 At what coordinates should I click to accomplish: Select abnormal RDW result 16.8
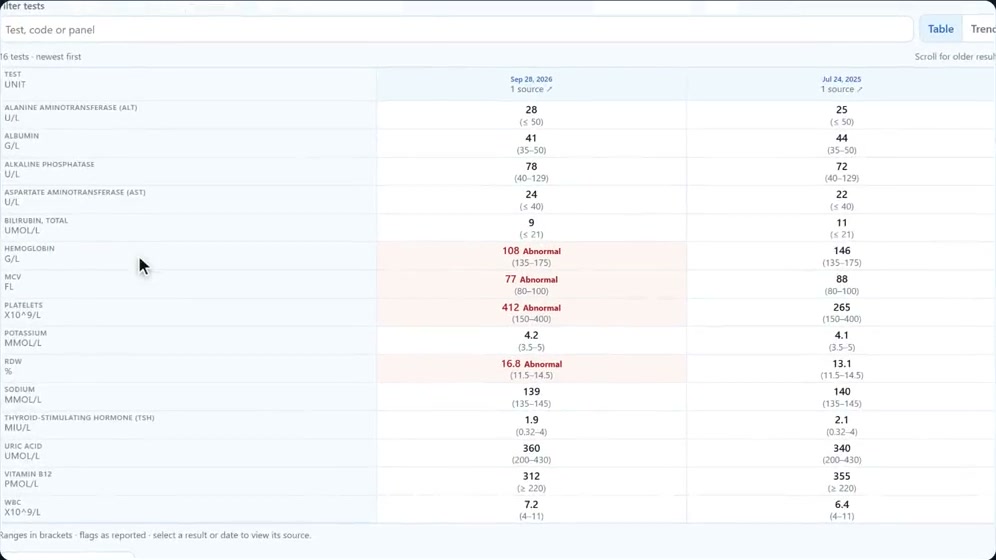(x=511, y=364)
